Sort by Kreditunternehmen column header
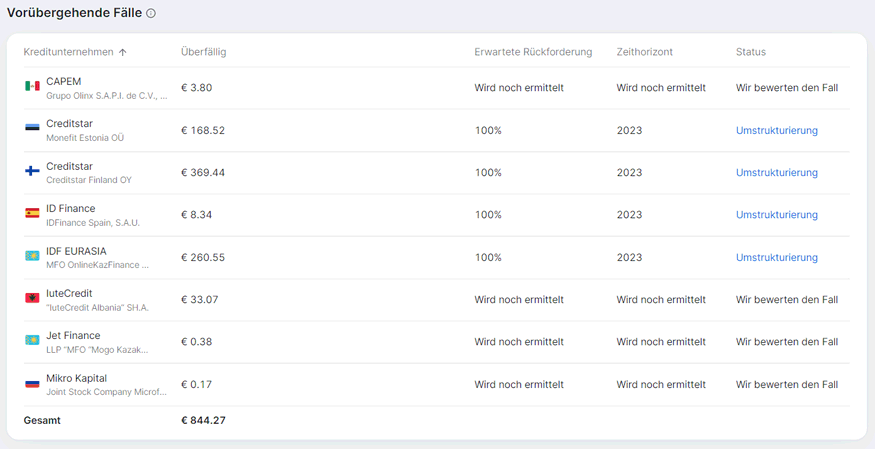The width and height of the screenshot is (875, 449). click(x=68, y=52)
